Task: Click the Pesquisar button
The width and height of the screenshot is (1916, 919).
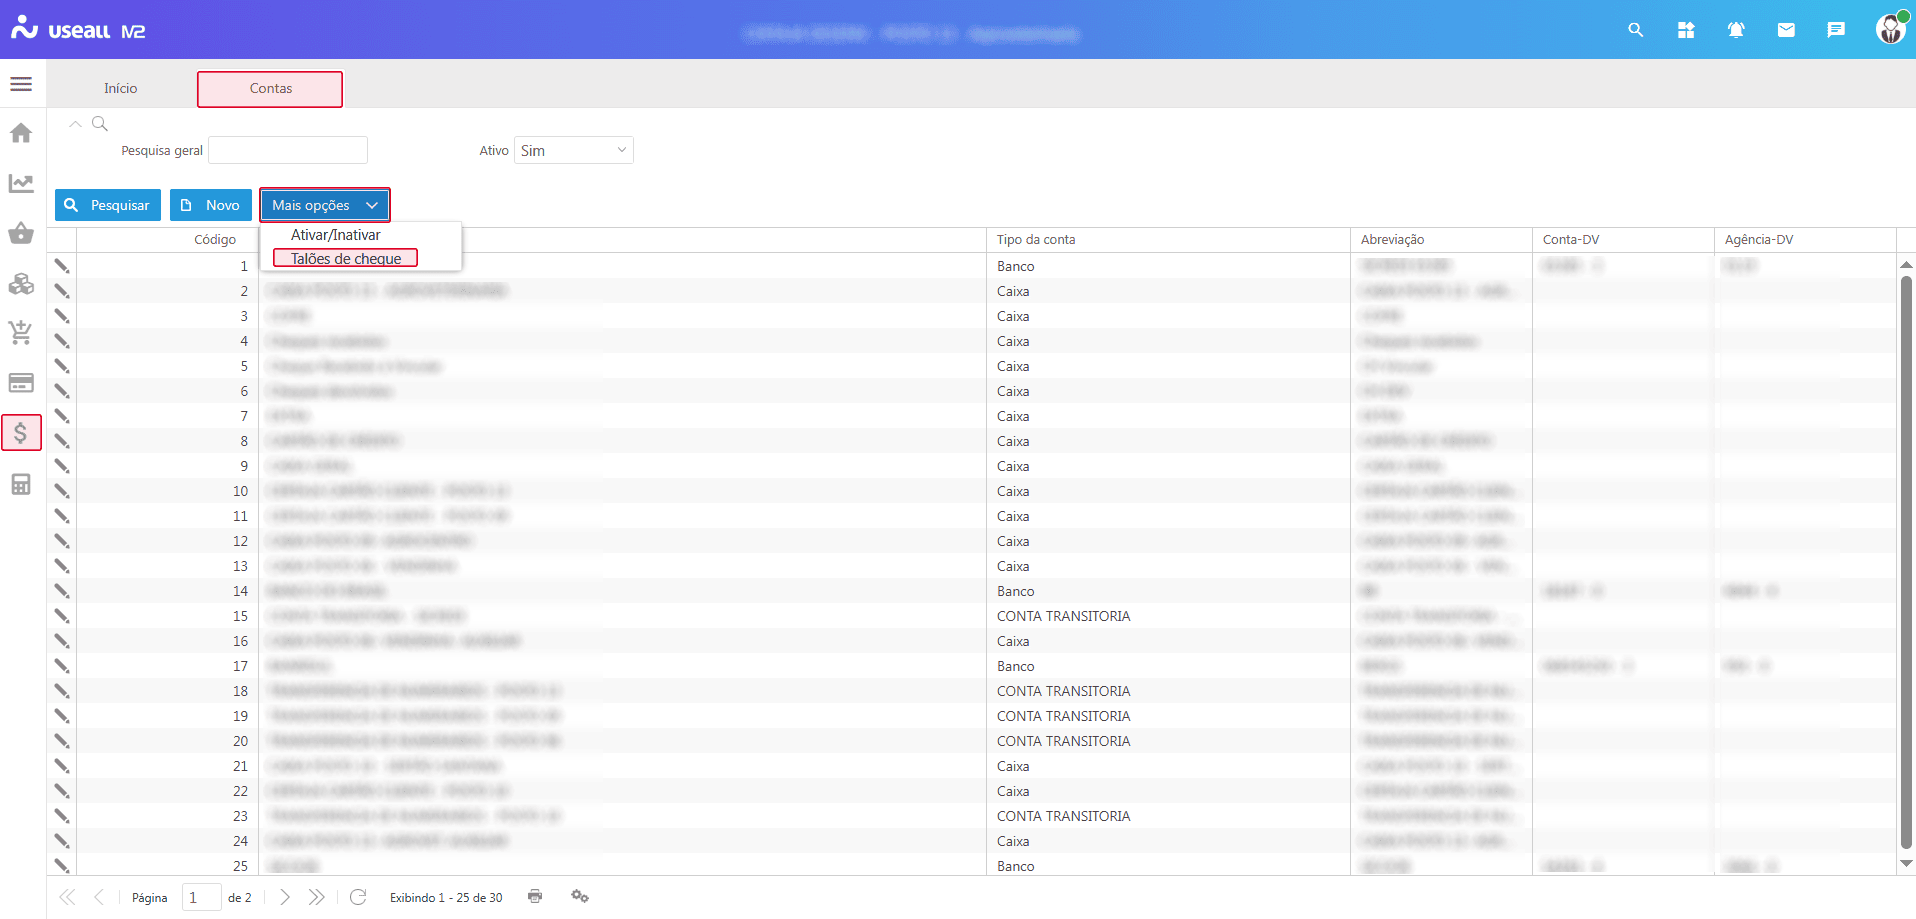Action: click(108, 205)
